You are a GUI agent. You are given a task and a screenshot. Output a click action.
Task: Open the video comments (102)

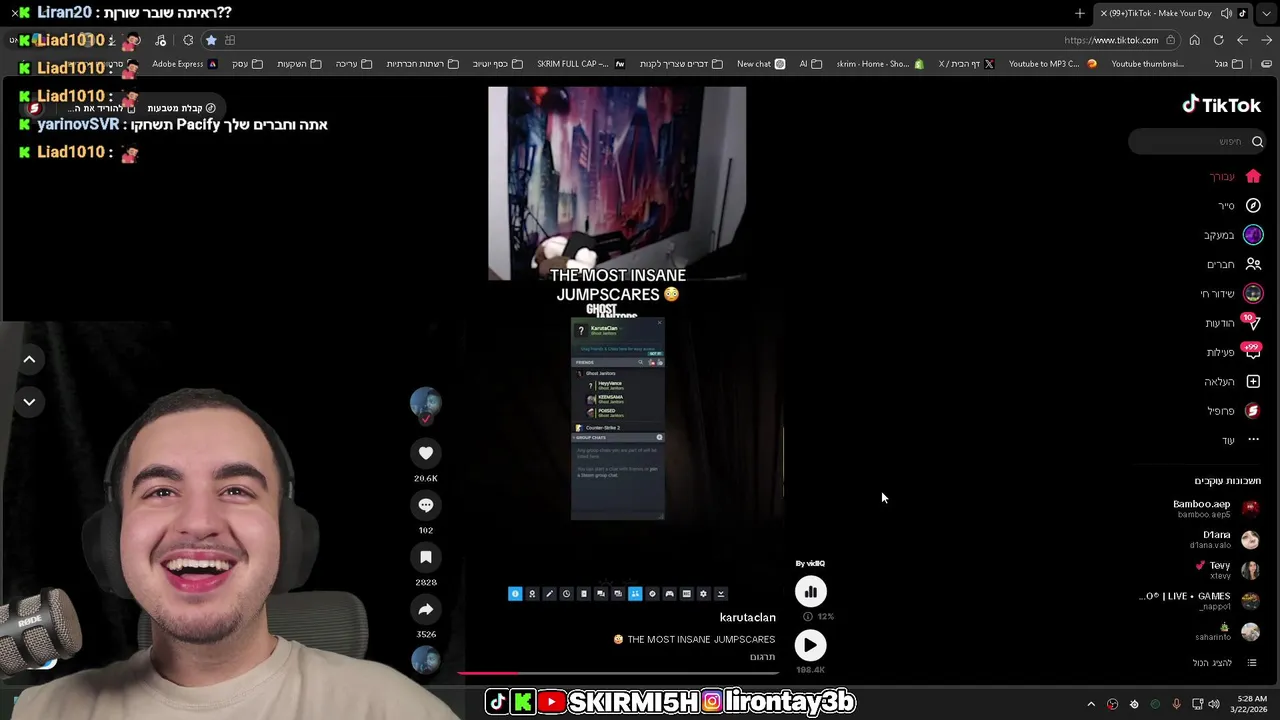click(426, 505)
